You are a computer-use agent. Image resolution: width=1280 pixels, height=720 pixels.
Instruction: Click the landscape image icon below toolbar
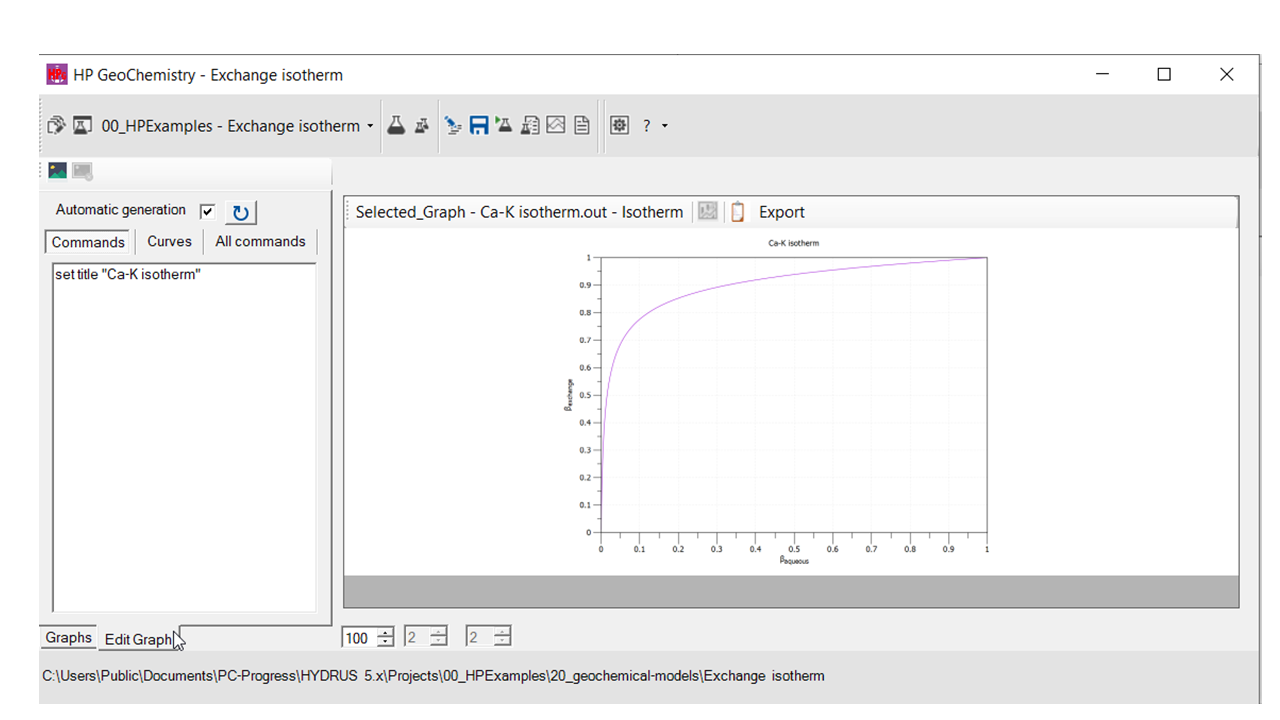(57, 171)
